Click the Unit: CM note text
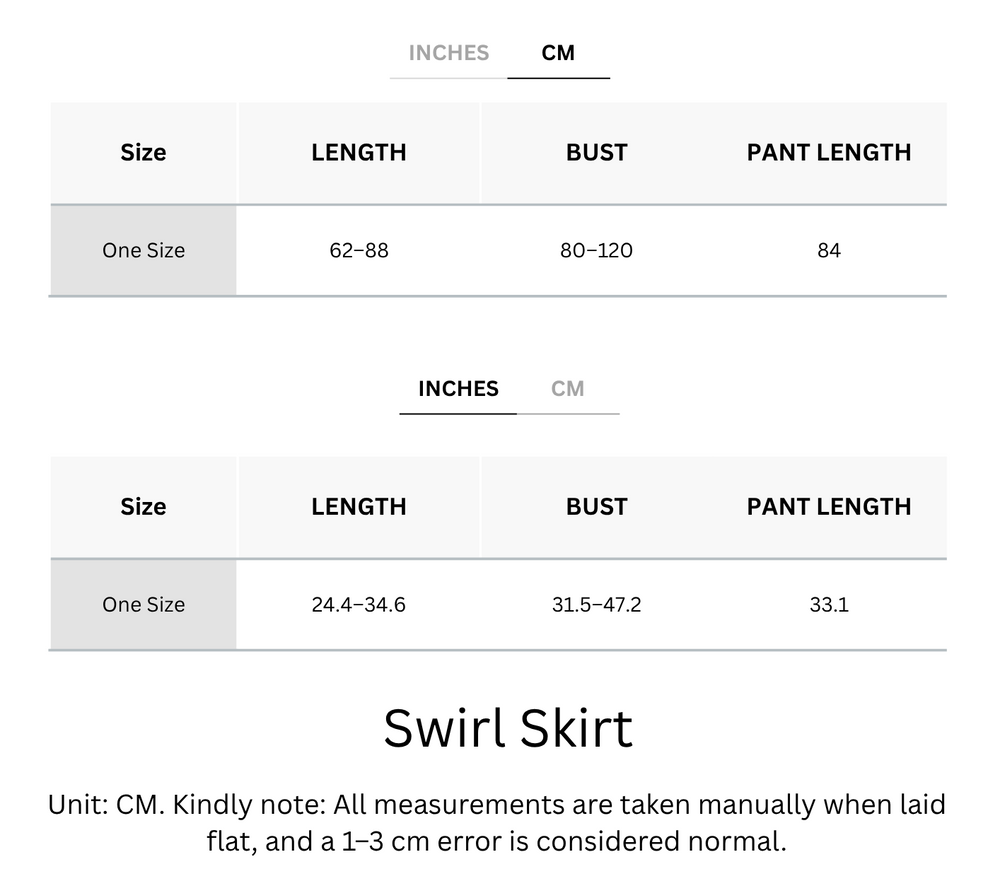This screenshot has width=1000, height=881. pos(500,822)
